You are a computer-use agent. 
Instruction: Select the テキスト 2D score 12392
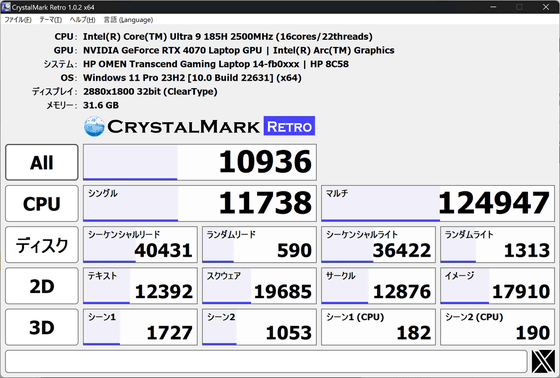tap(140, 286)
